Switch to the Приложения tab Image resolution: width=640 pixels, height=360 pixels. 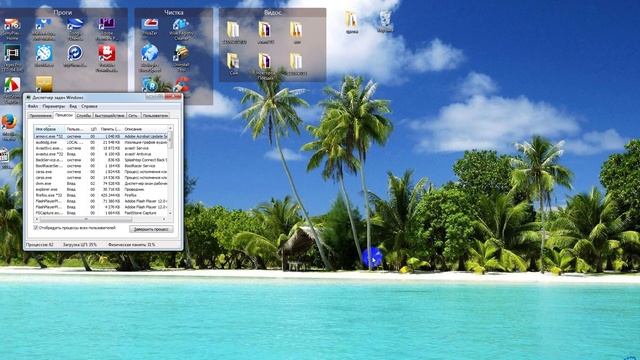pyautogui.click(x=40, y=116)
